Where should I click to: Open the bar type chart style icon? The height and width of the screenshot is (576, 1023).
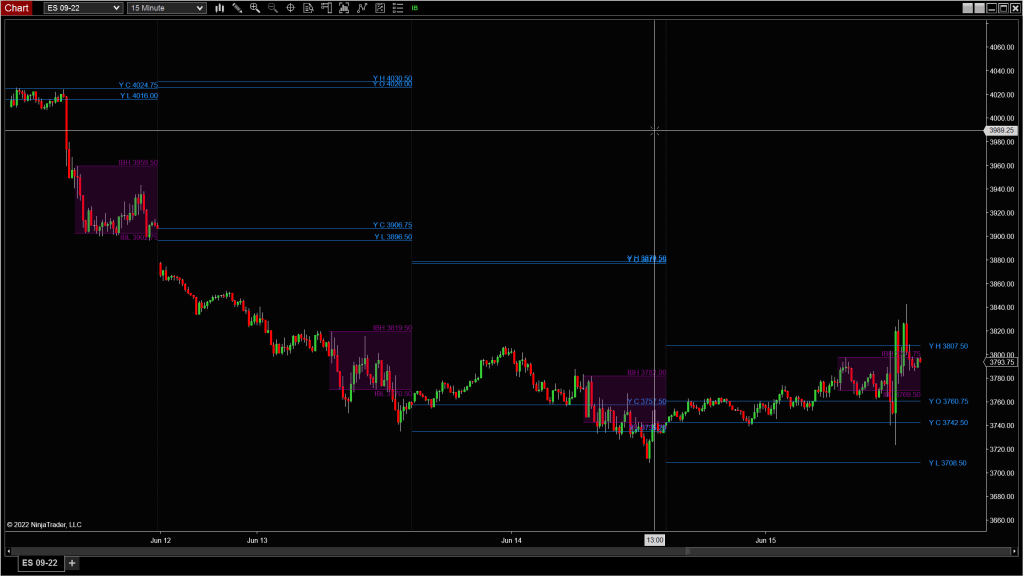pyautogui.click(x=219, y=8)
